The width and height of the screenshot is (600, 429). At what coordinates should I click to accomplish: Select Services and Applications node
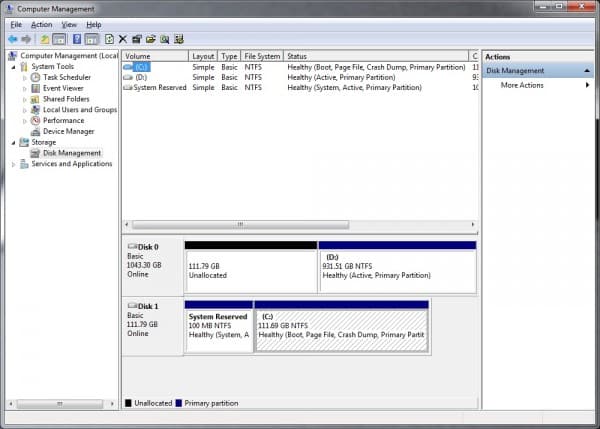coord(72,164)
